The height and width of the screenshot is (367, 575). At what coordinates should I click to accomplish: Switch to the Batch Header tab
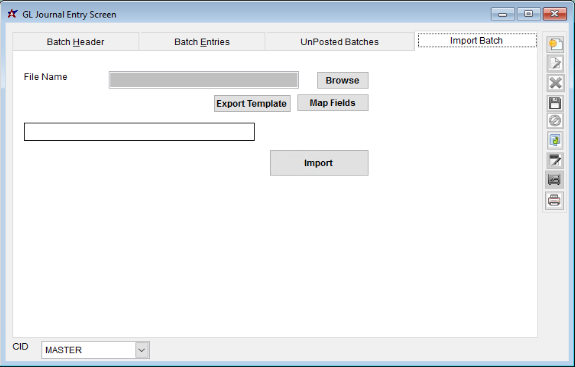coord(76,42)
